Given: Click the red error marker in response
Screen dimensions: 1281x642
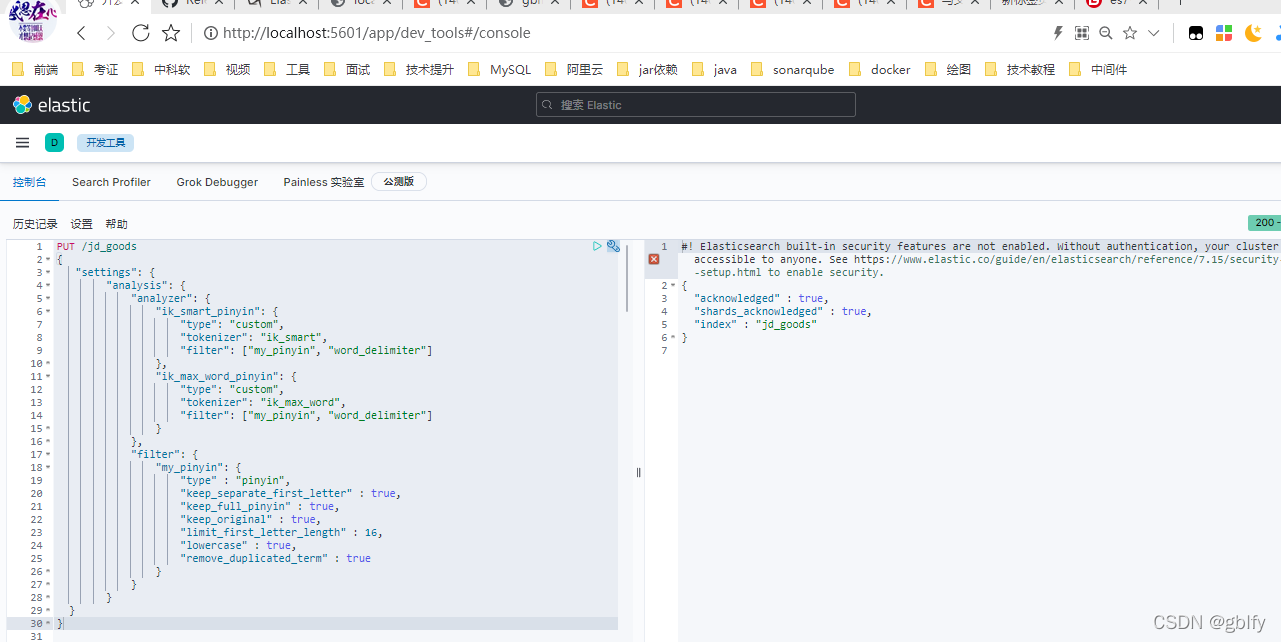Looking at the screenshot, I should pyautogui.click(x=654, y=259).
